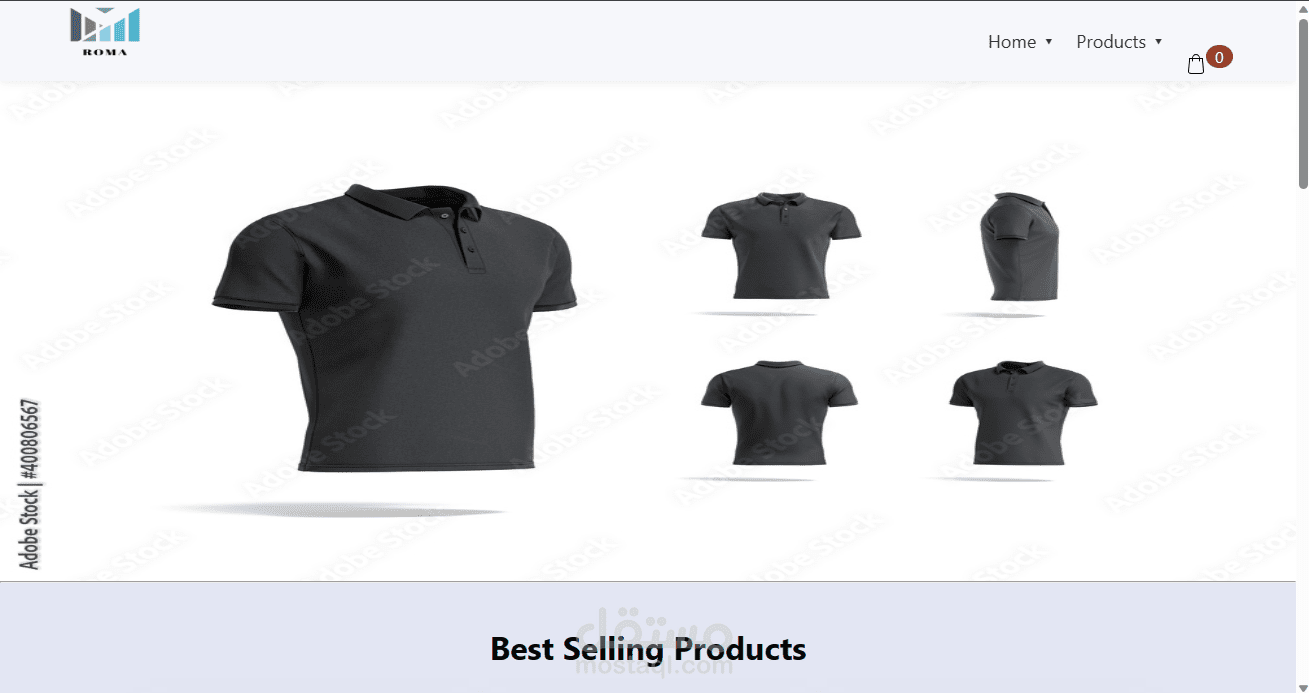The height and width of the screenshot is (693, 1309).
Task: Click the vertical scrollbar track below thumb
Action: 1302,440
